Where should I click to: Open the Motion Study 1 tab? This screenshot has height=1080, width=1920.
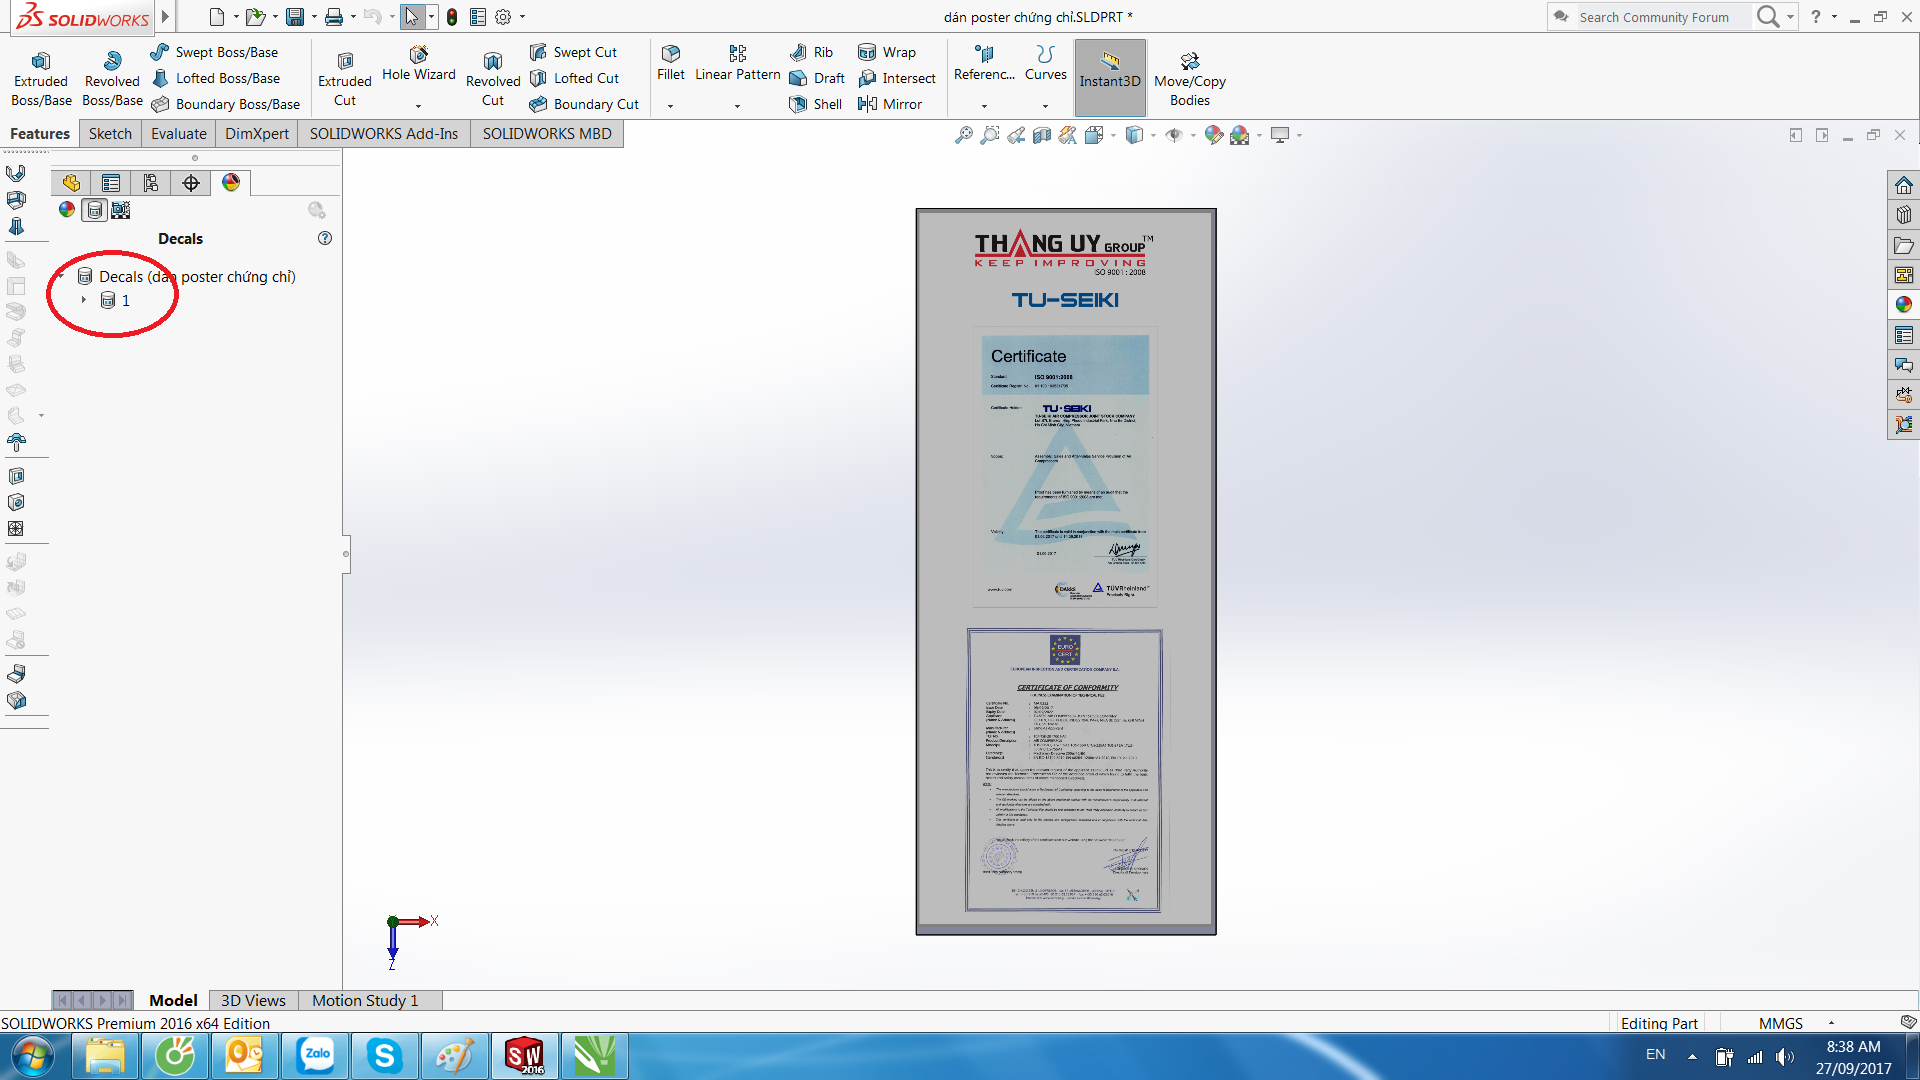[x=364, y=1000]
